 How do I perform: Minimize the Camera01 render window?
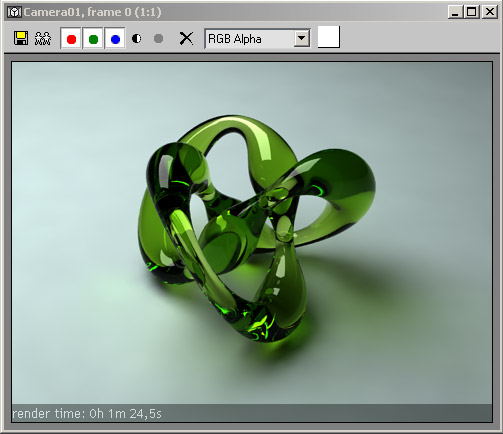pos(455,12)
